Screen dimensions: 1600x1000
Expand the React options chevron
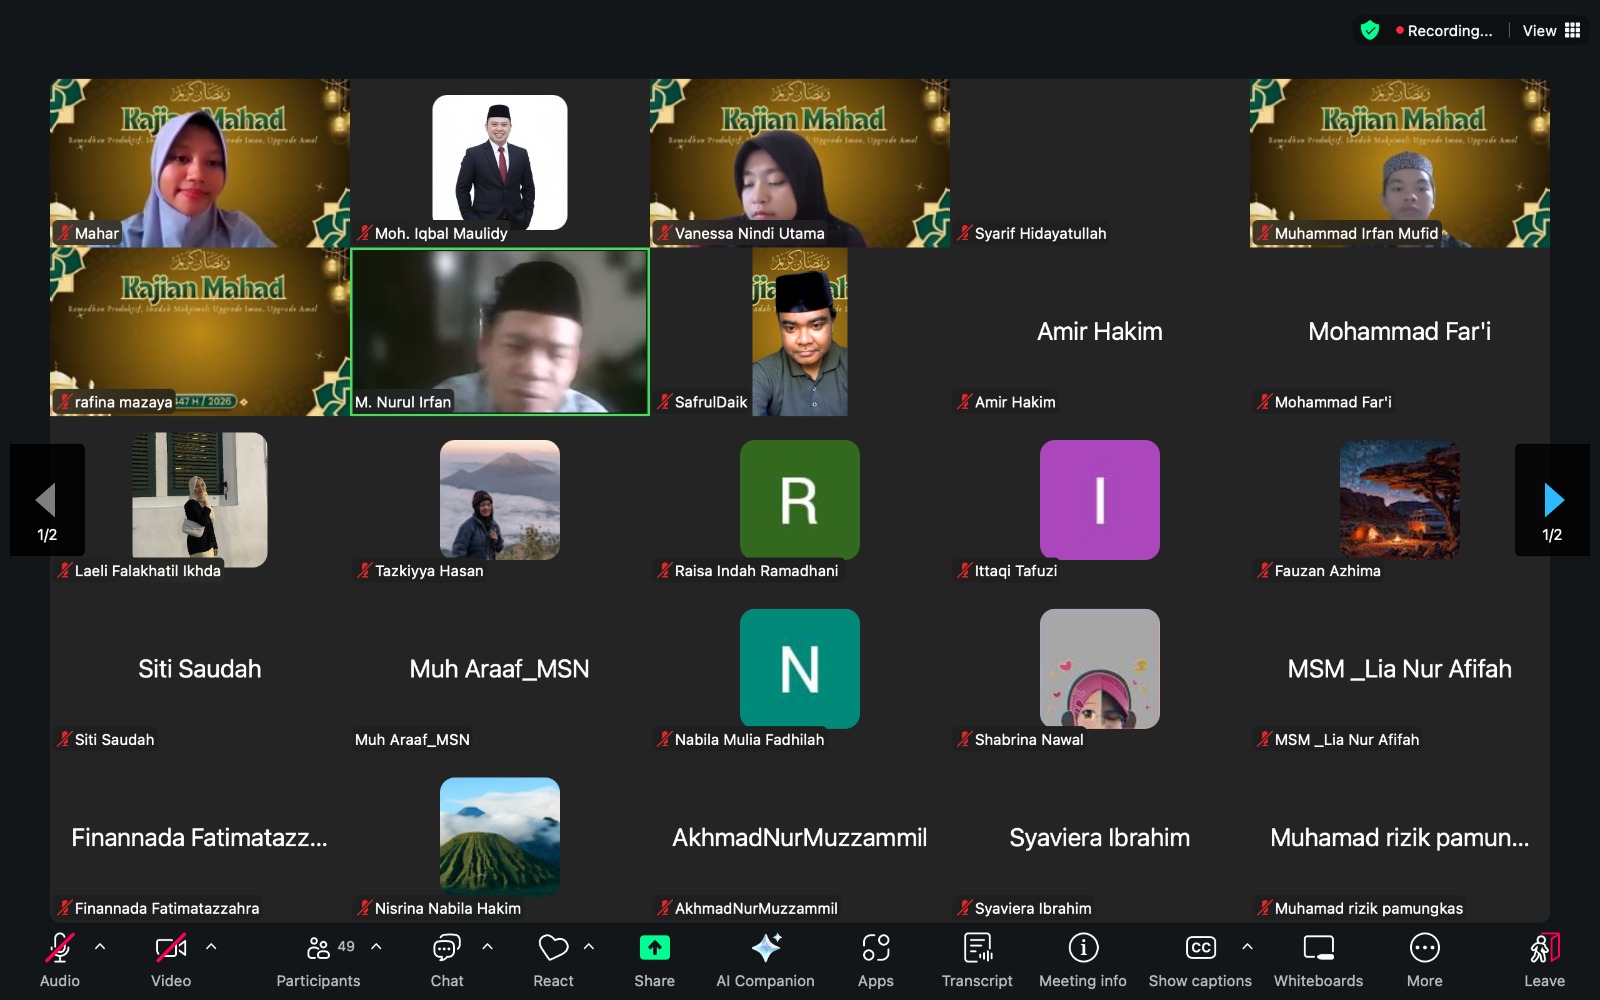[589, 946]
